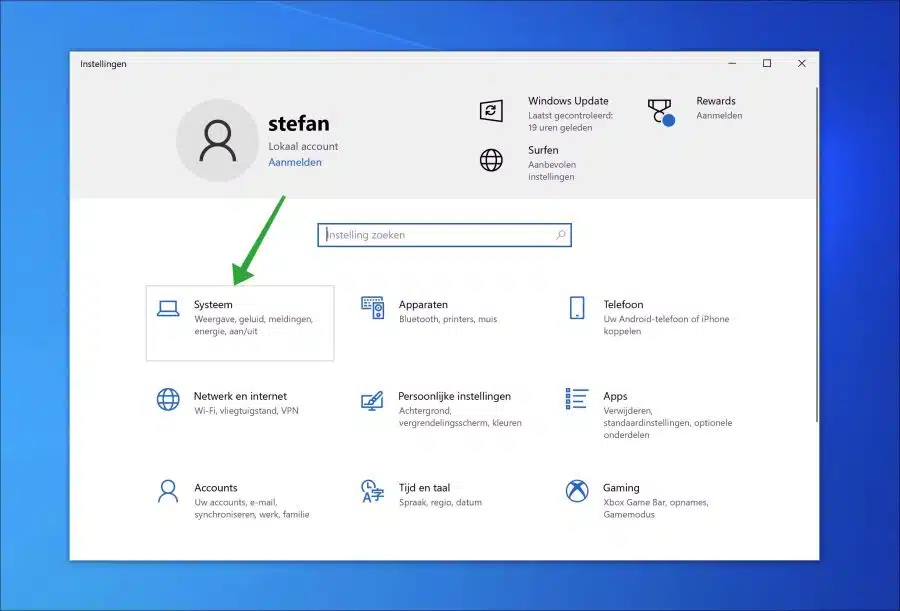
Task: Open Netwerk en internet settings
Action: [240, 396]
